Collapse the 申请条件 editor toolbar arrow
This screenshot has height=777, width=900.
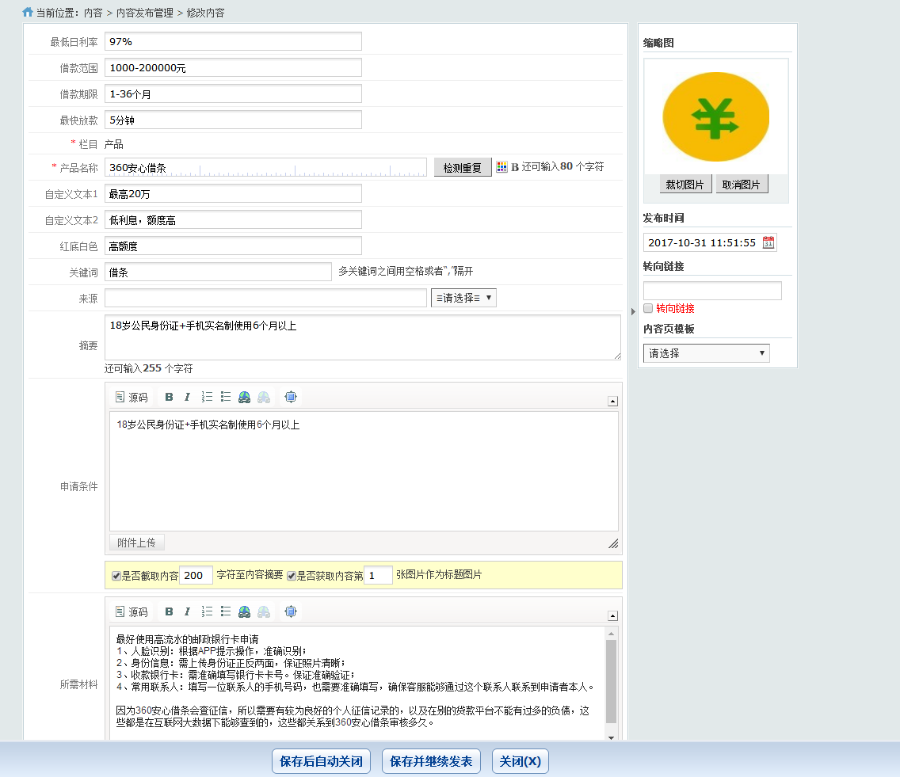click(612, 401)
